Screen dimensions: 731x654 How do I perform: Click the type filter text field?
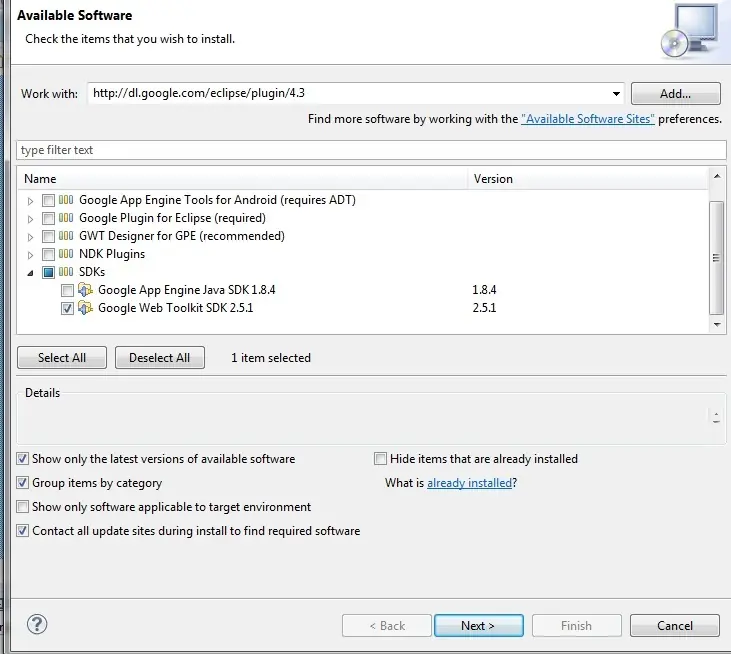371,150
